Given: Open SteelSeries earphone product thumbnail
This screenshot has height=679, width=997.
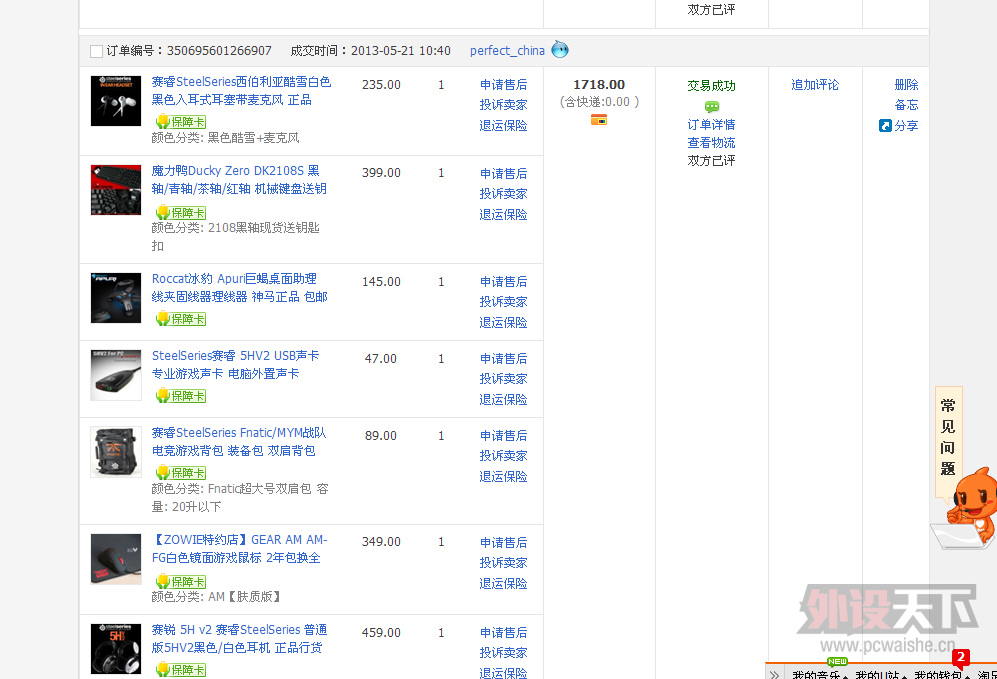Looking at the screenshot, I should point(116,100).
